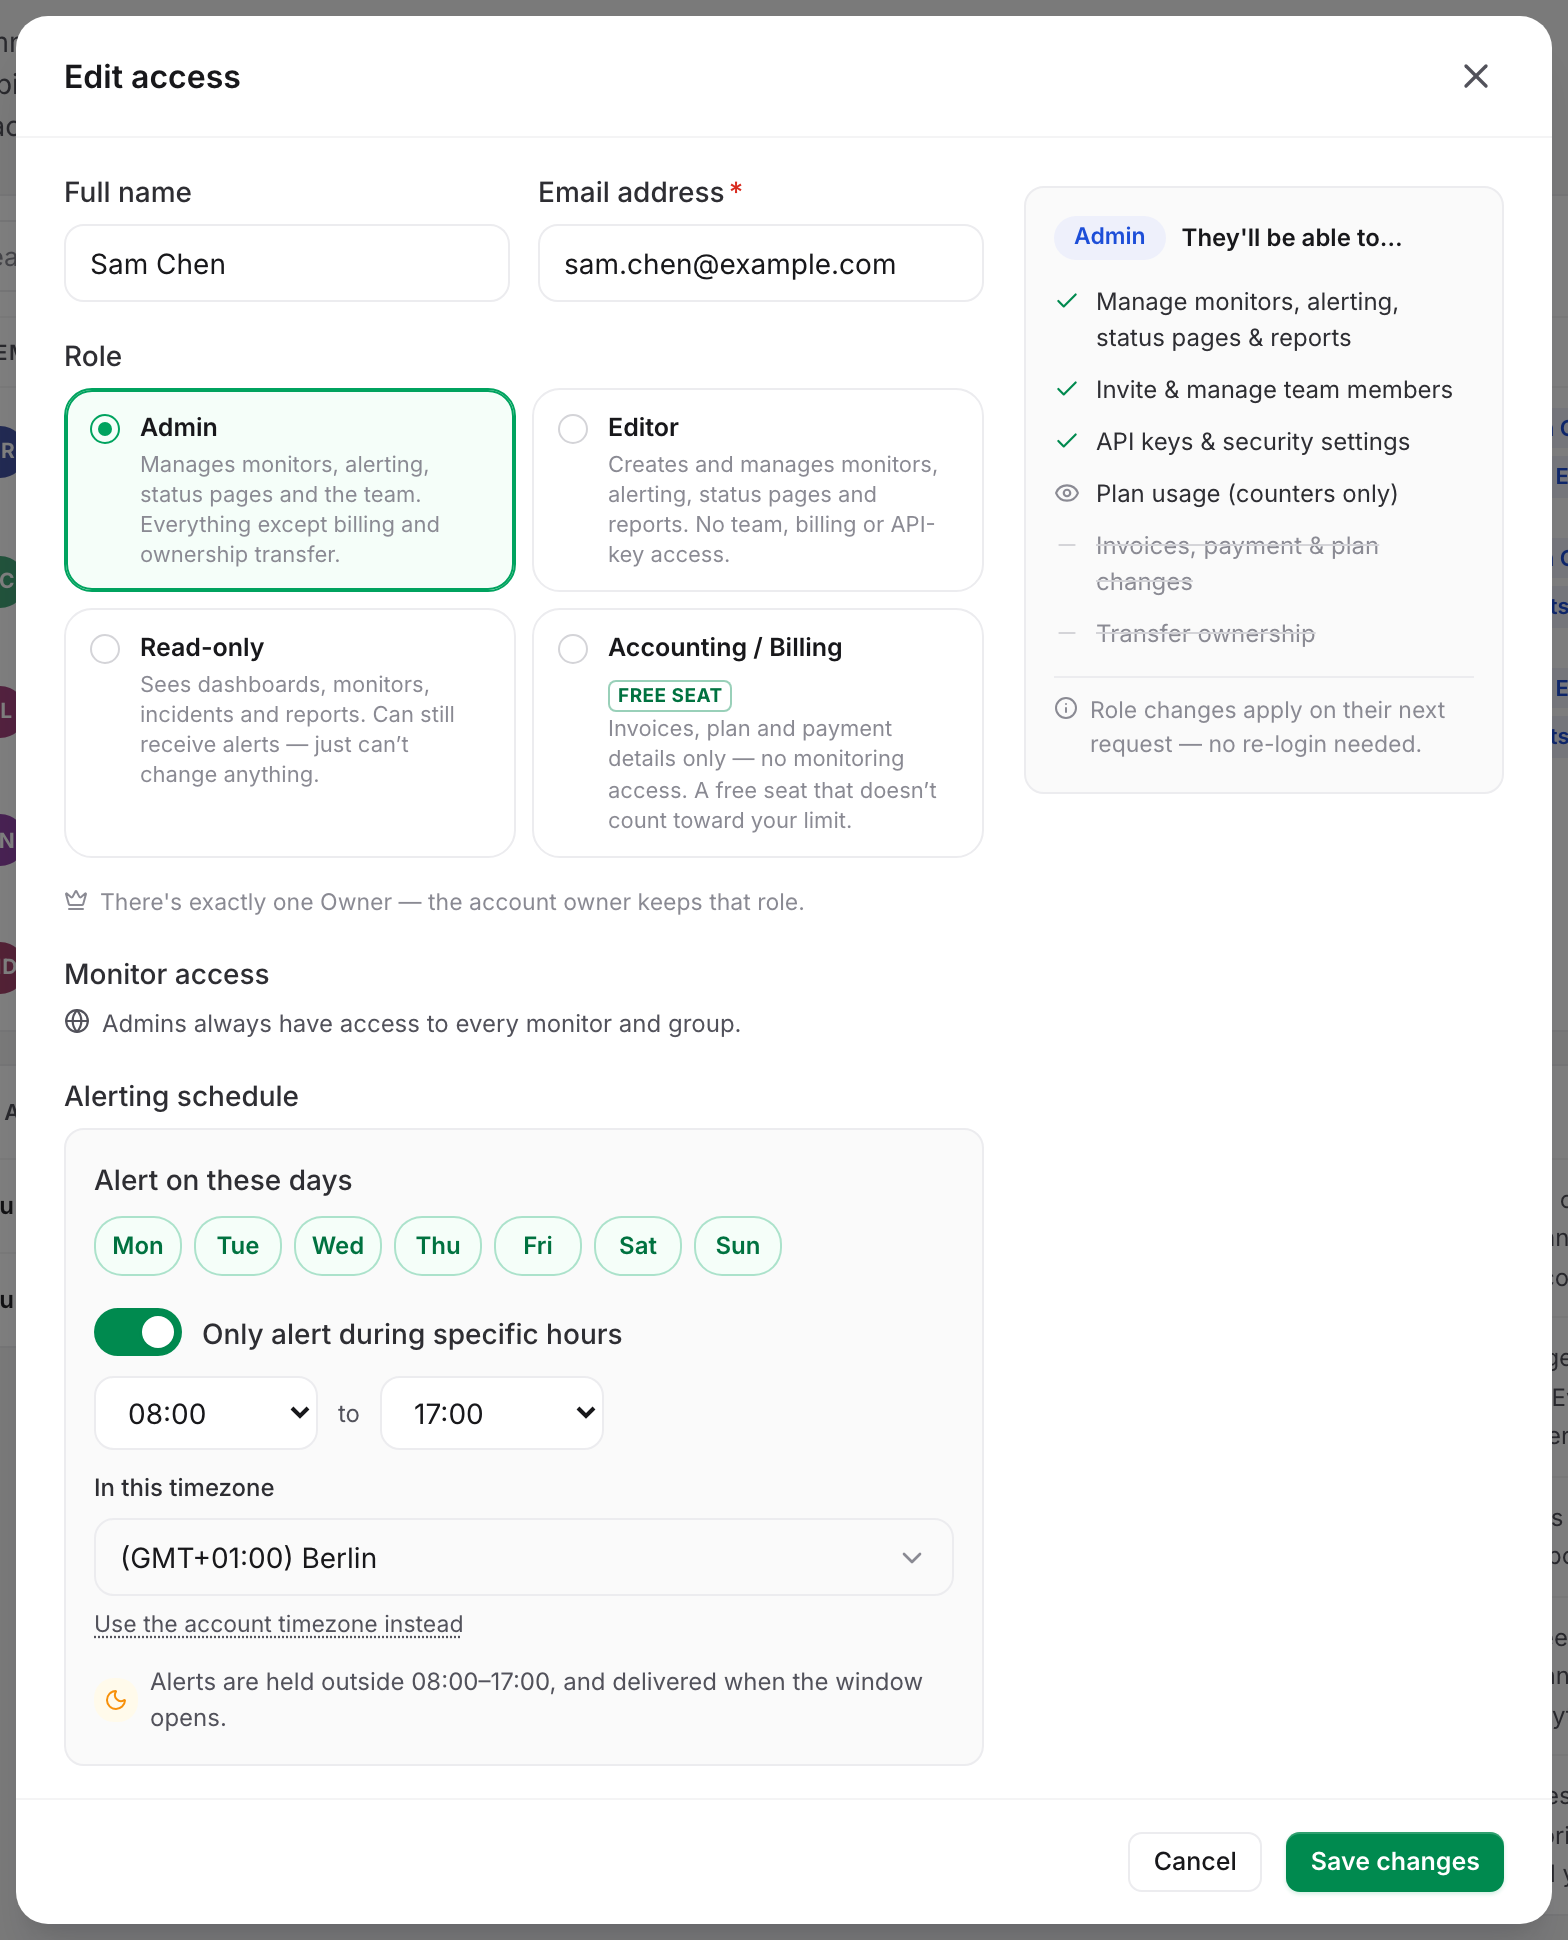Click the Alerting schedule heading
This screenshot has width=1568, height=1940.
[x=182, y=1096]
